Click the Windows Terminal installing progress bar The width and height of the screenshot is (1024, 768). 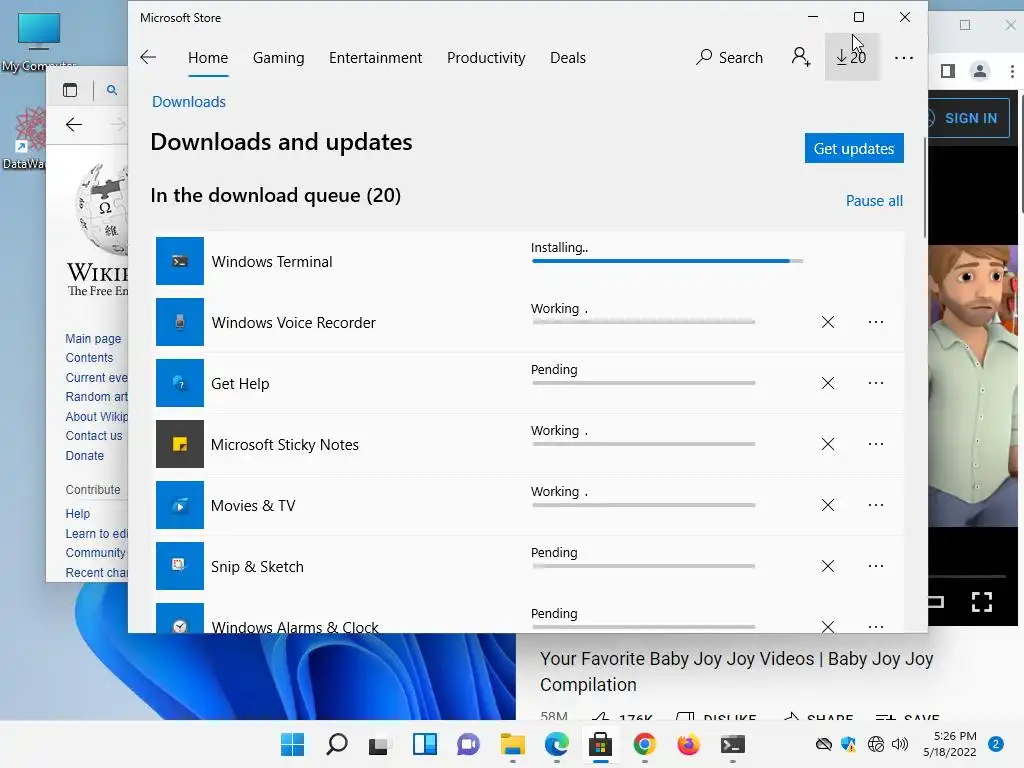(667, 261)
